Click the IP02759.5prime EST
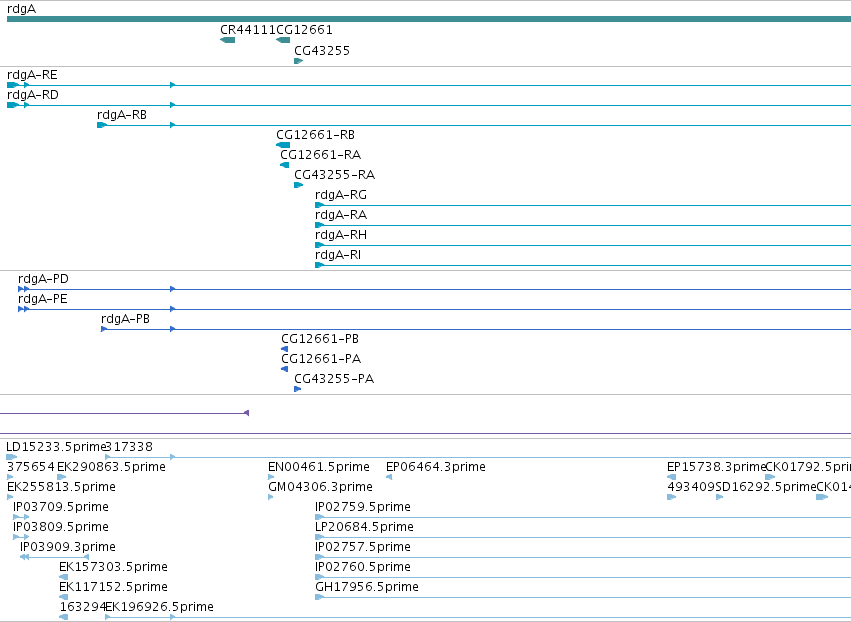This screenshot has width=851, height=622. [583, 517]
